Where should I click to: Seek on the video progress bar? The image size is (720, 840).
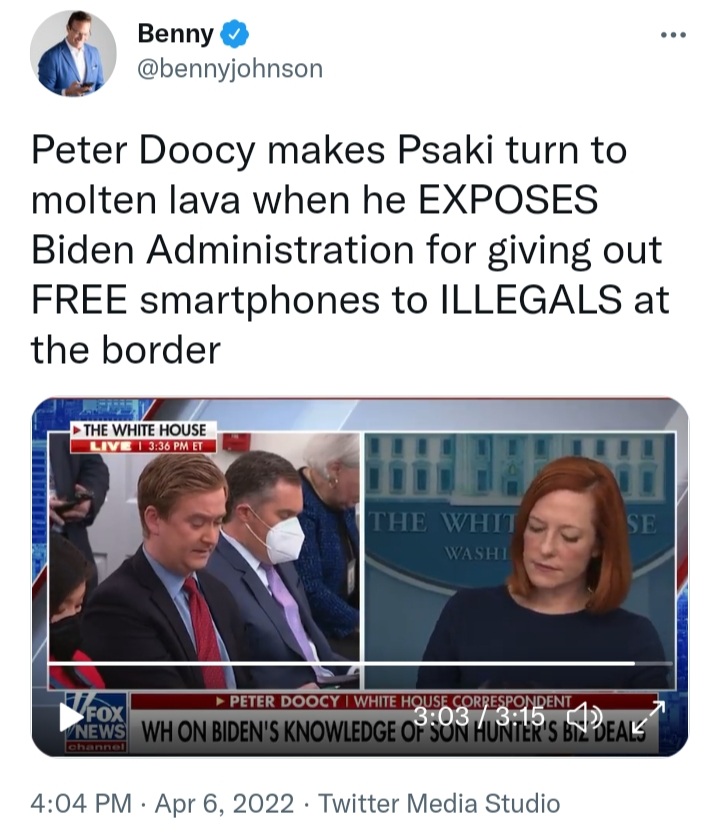coord(360,664)
